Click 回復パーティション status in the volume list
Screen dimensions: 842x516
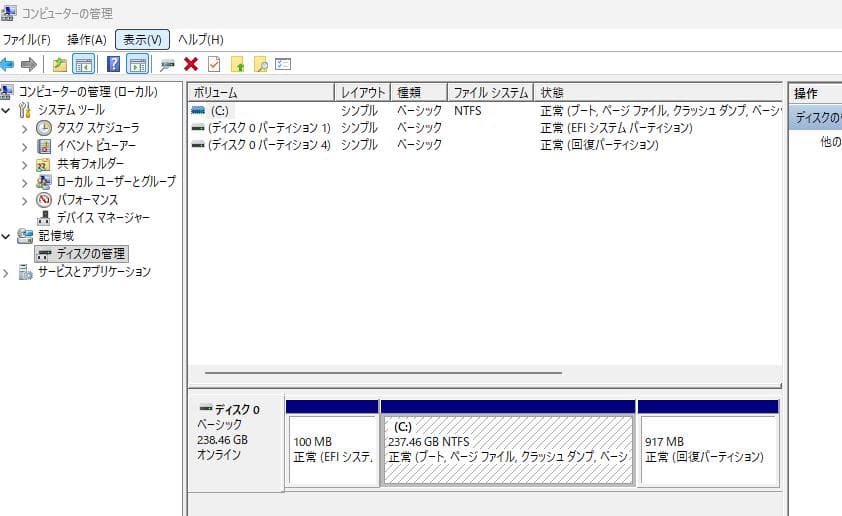coord(599,145)
